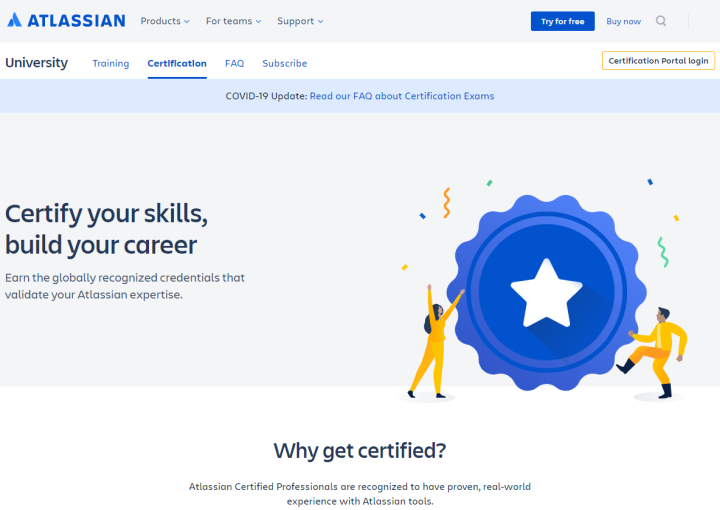Select the Certification tab
This screenshot has height=510, width=720.
(x=177, y=63)
